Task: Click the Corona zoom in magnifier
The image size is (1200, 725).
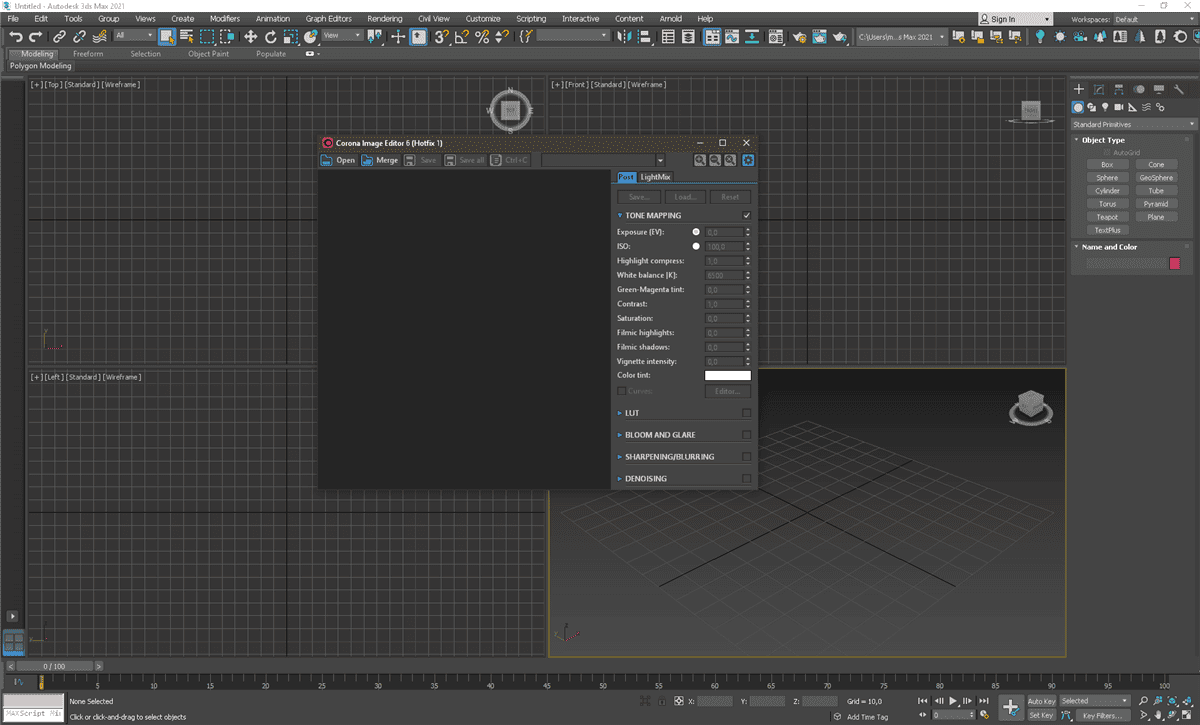Action: click(700, 160)
